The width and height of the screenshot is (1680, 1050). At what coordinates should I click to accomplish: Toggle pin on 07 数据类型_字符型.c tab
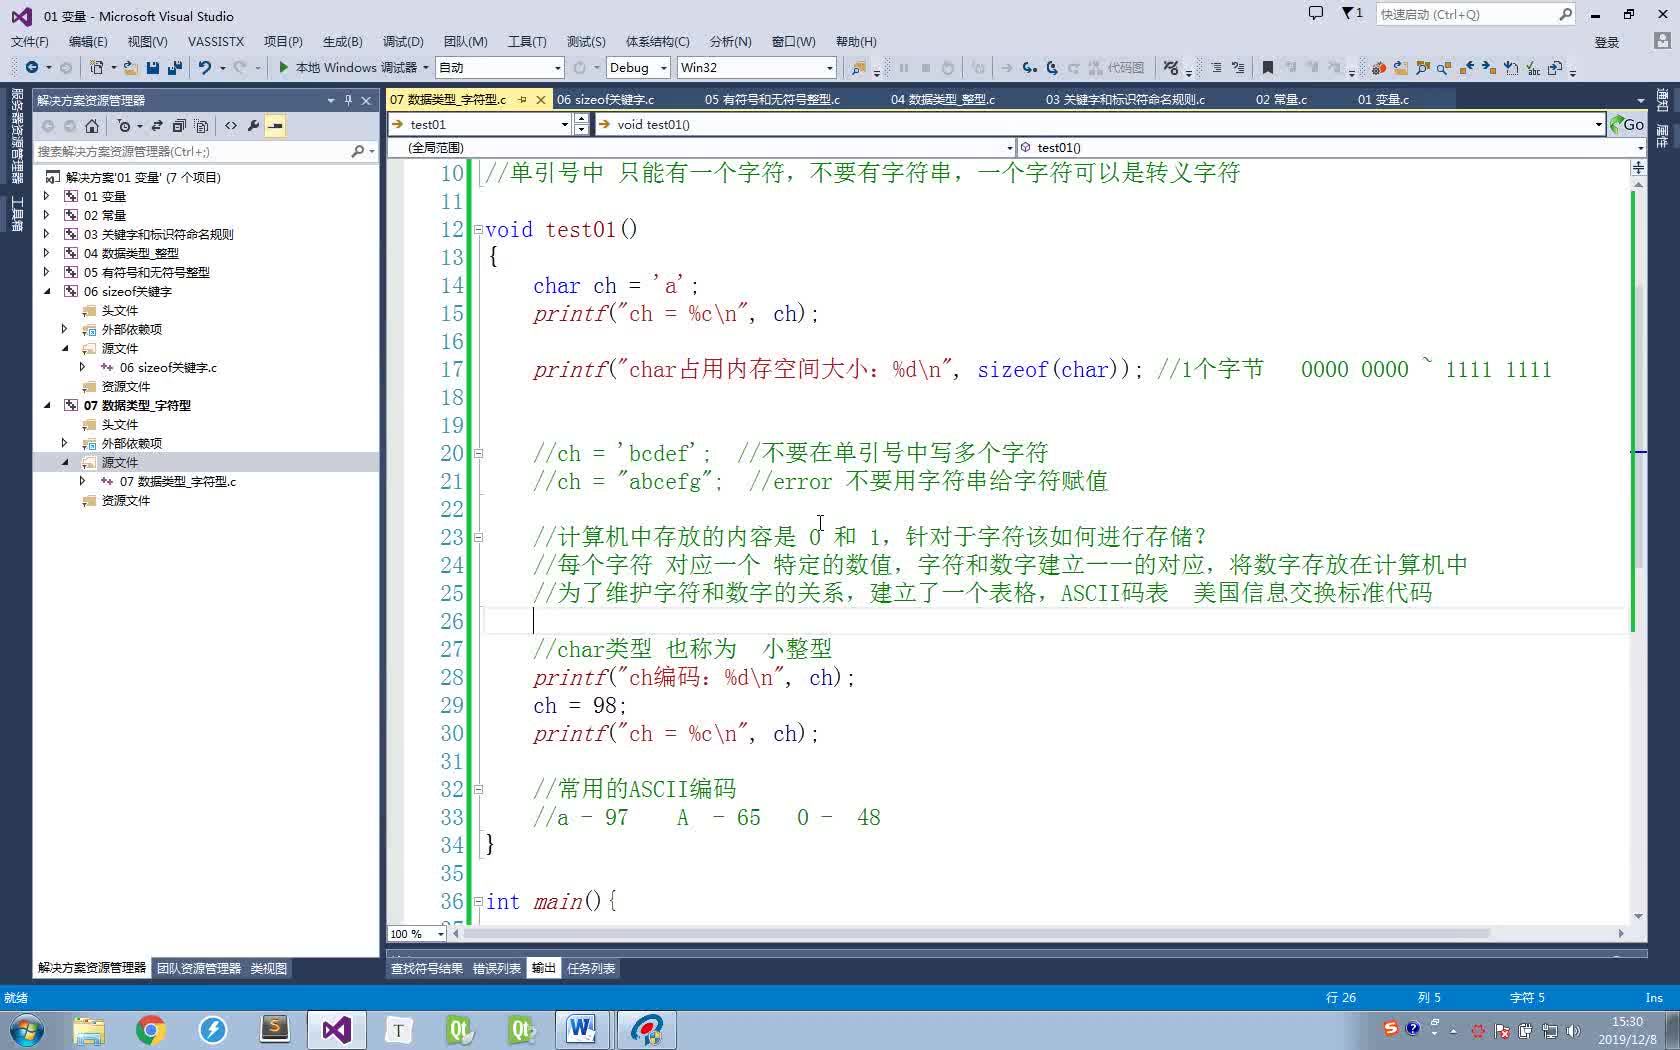pyautogui.click(x=522, y=99)
